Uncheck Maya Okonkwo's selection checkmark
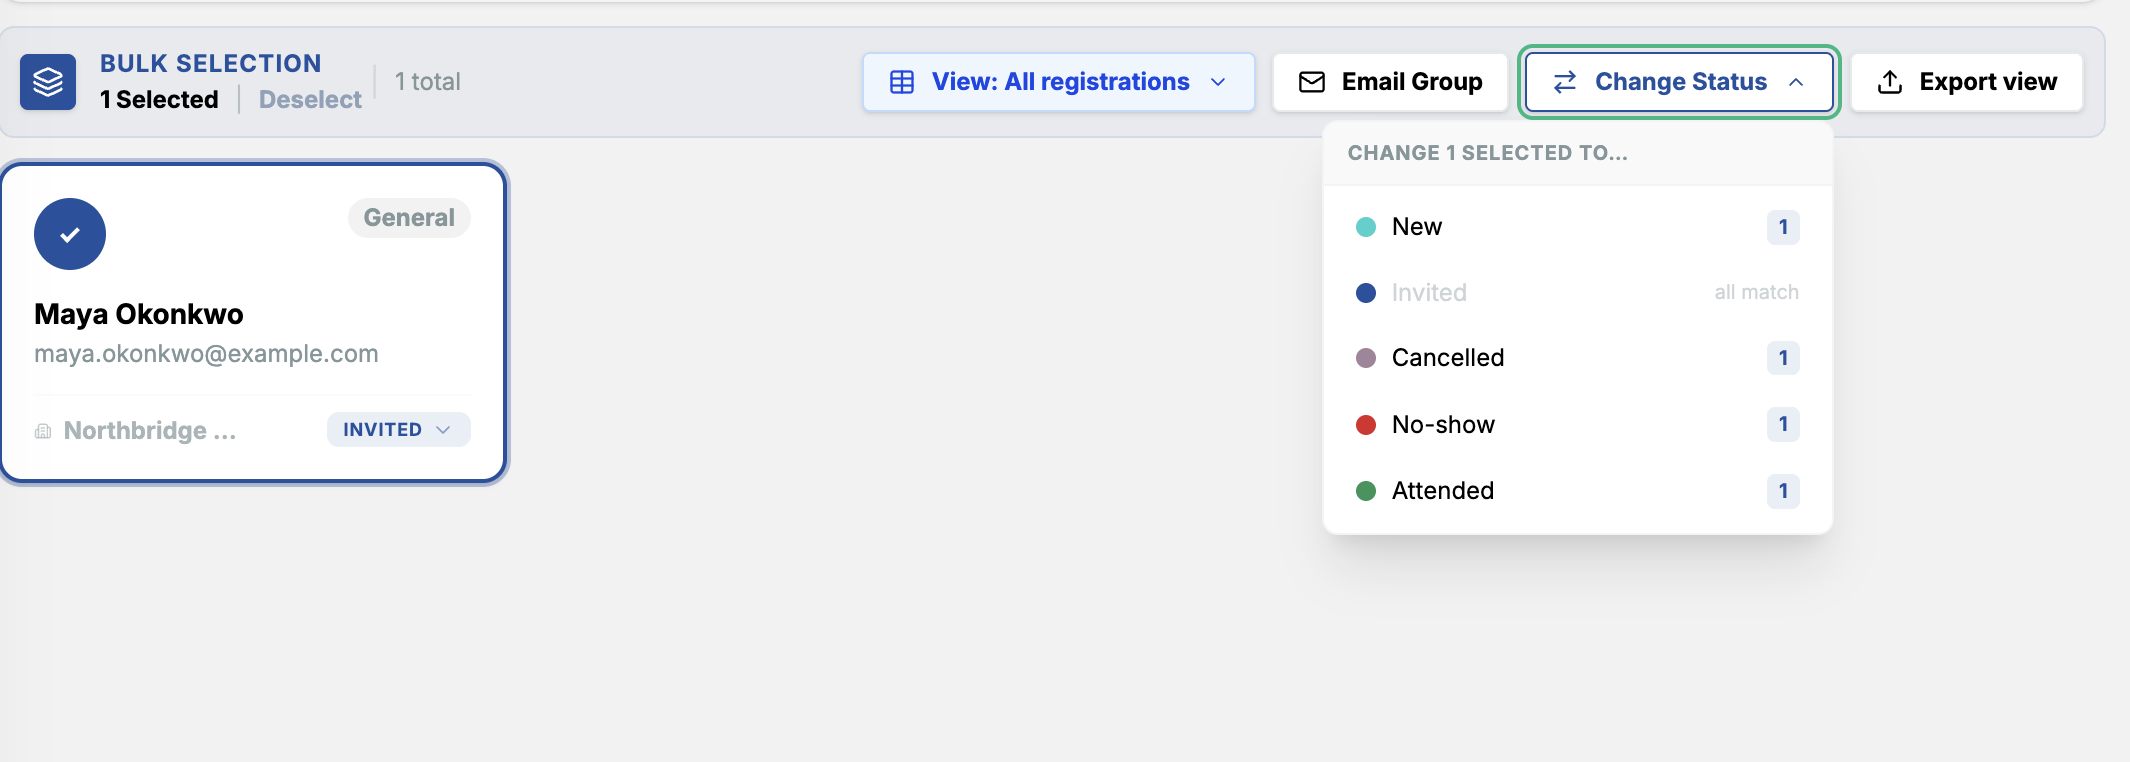2130x762 pixels. pos(70,234)
